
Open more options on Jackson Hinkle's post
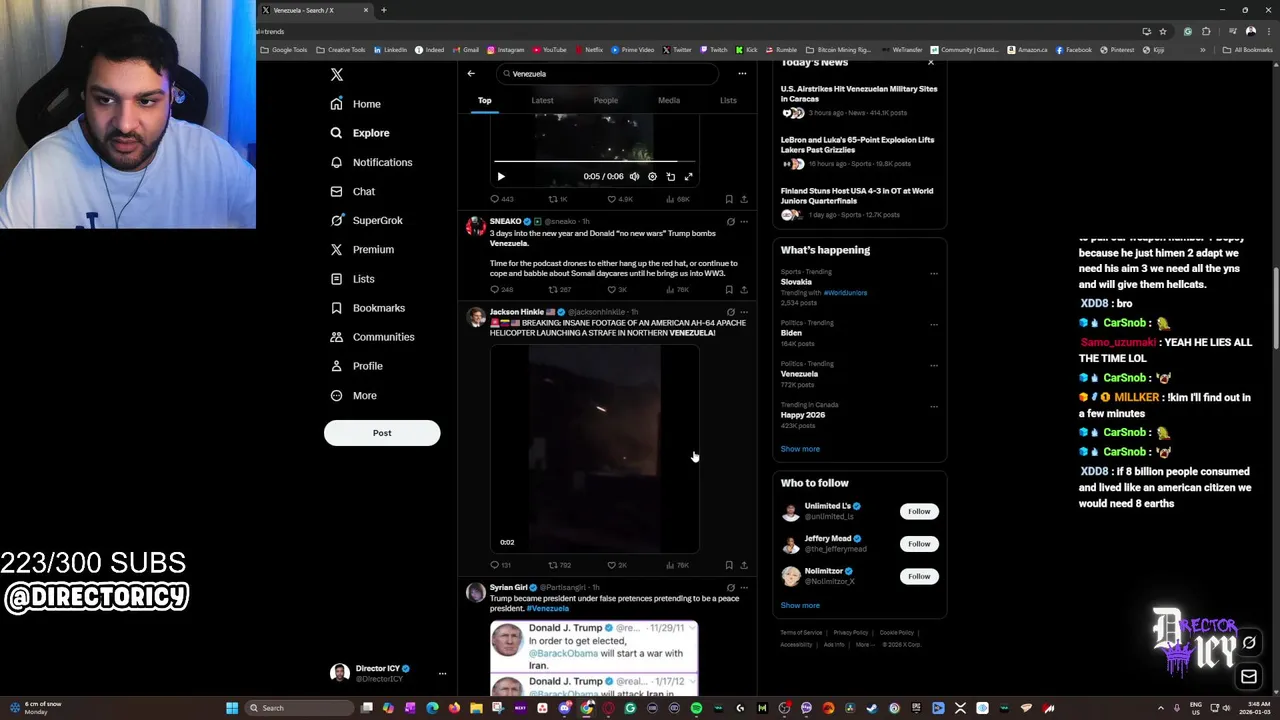743,312
